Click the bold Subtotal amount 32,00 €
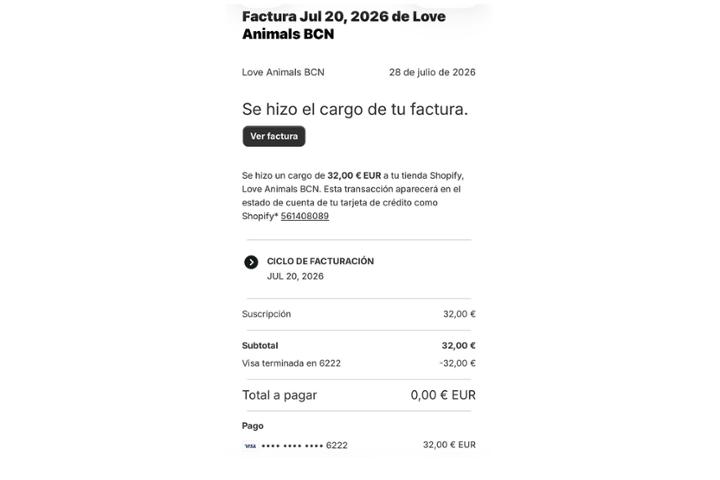Screen dimensions: 720x480 click(458, 345)
